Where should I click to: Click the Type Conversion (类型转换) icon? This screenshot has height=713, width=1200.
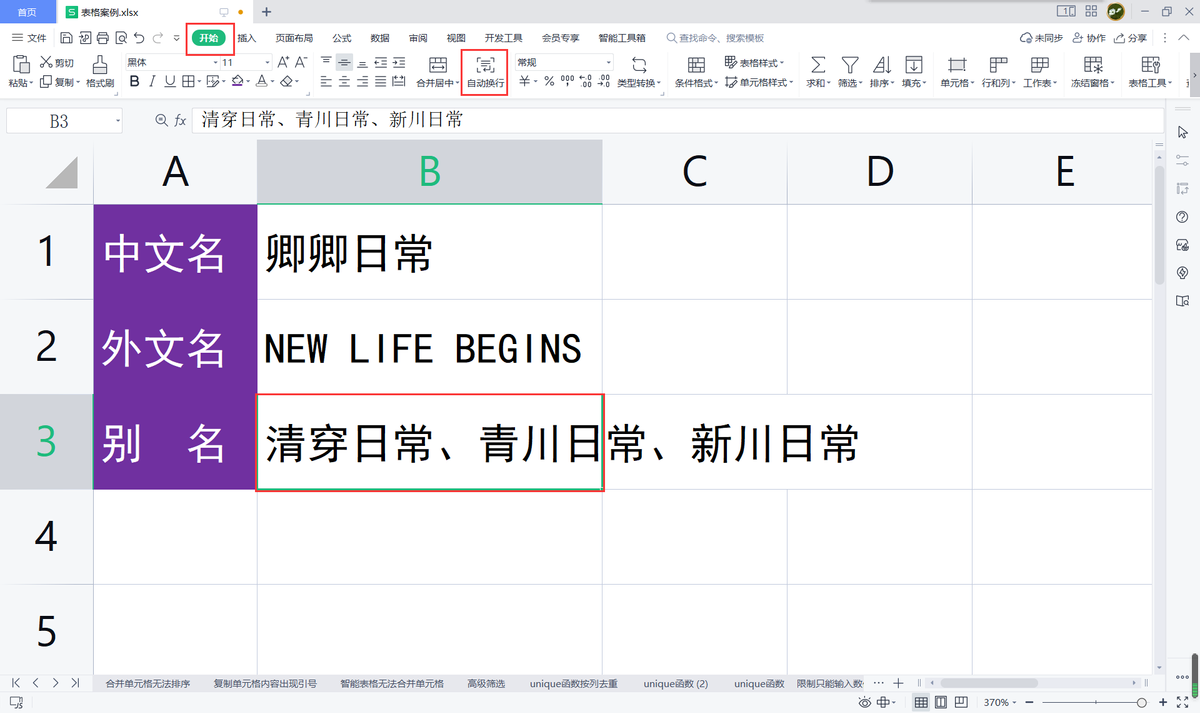pos(639,64)
